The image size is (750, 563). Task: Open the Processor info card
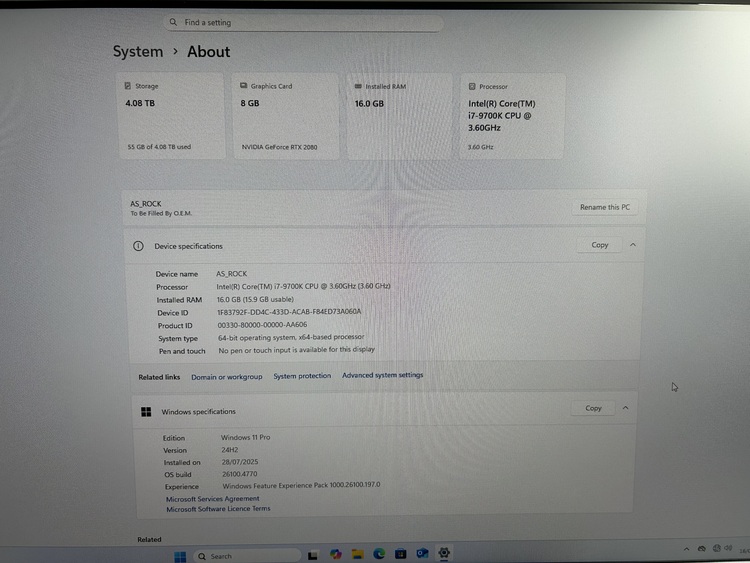(x=512, y=116)
